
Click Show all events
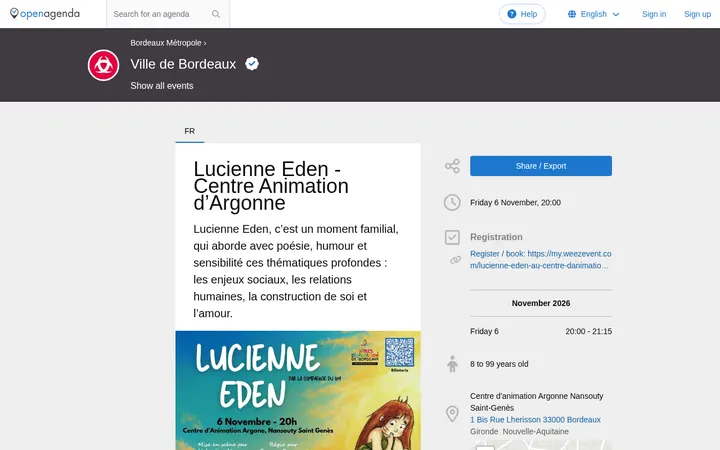coord(162,86)
